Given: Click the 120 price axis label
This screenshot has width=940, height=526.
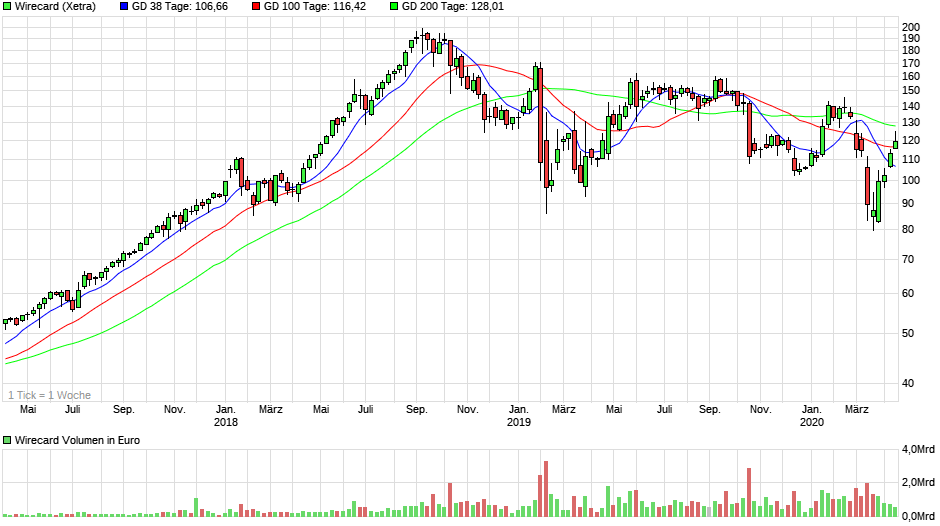Looking at the screenshot, I should pyautogui.click(x=911, y=140).
